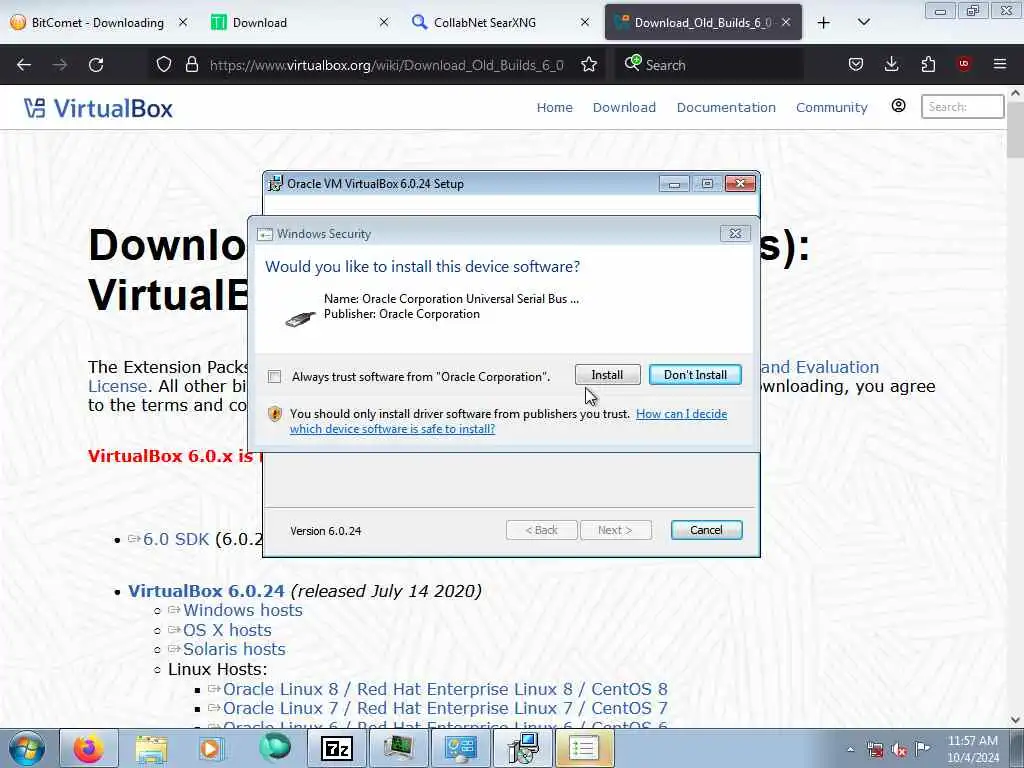Click the green globe taskbar icon

pyautogui.click(x=274, y=748)
